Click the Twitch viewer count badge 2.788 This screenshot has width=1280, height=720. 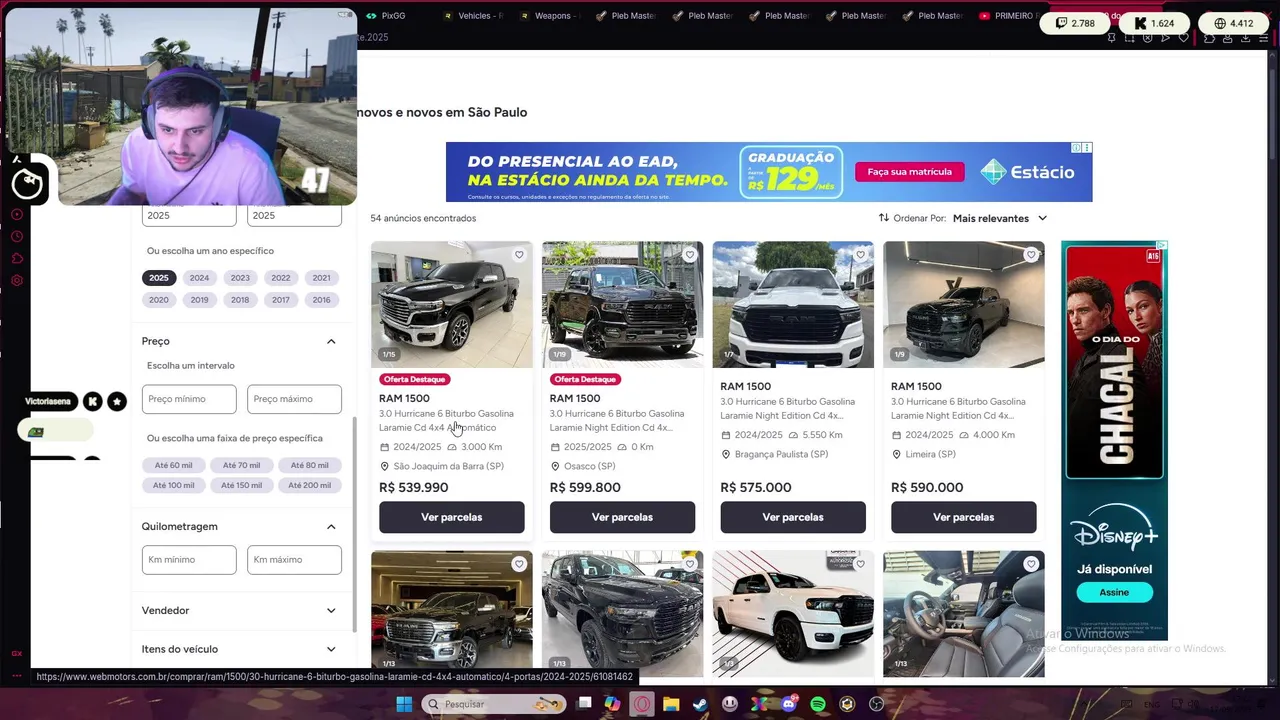tap(1075, 23)
